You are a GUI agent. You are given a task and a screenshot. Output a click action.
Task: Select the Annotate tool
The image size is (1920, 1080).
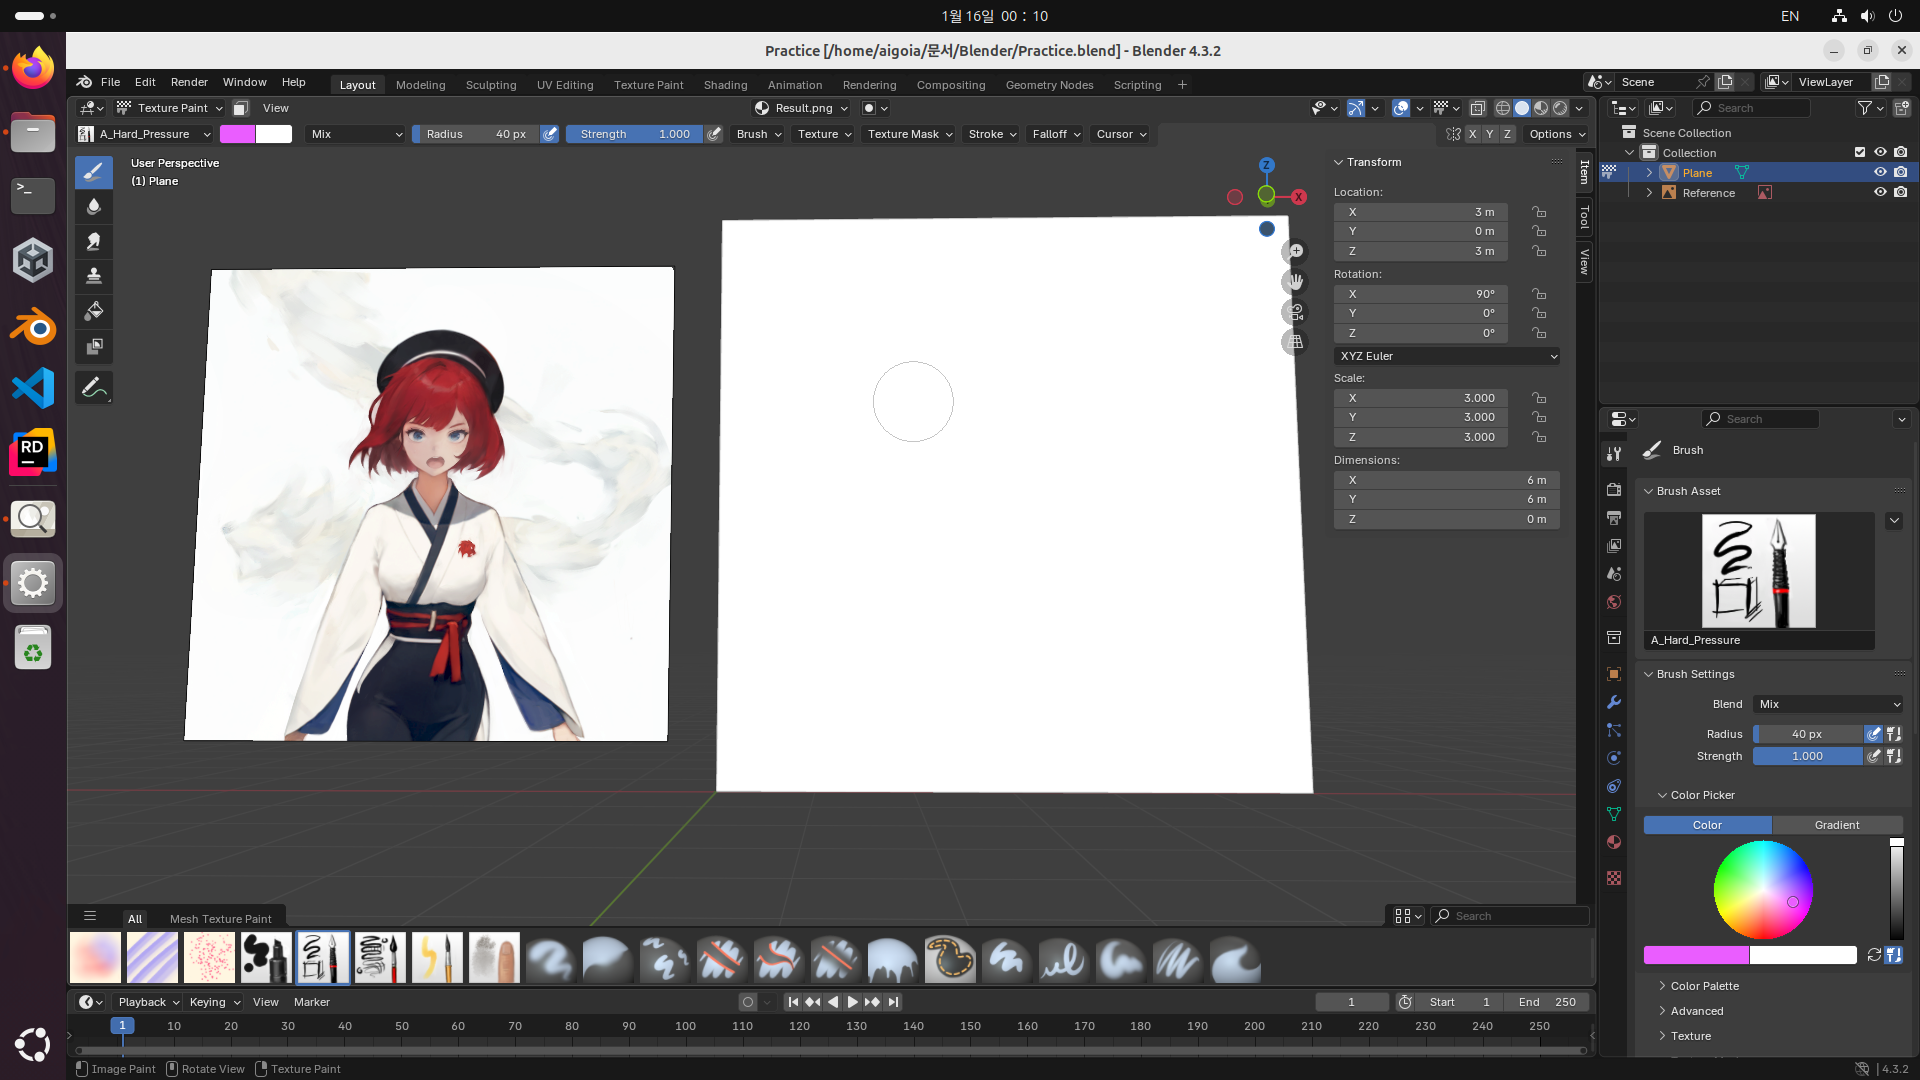click(94, 388)
